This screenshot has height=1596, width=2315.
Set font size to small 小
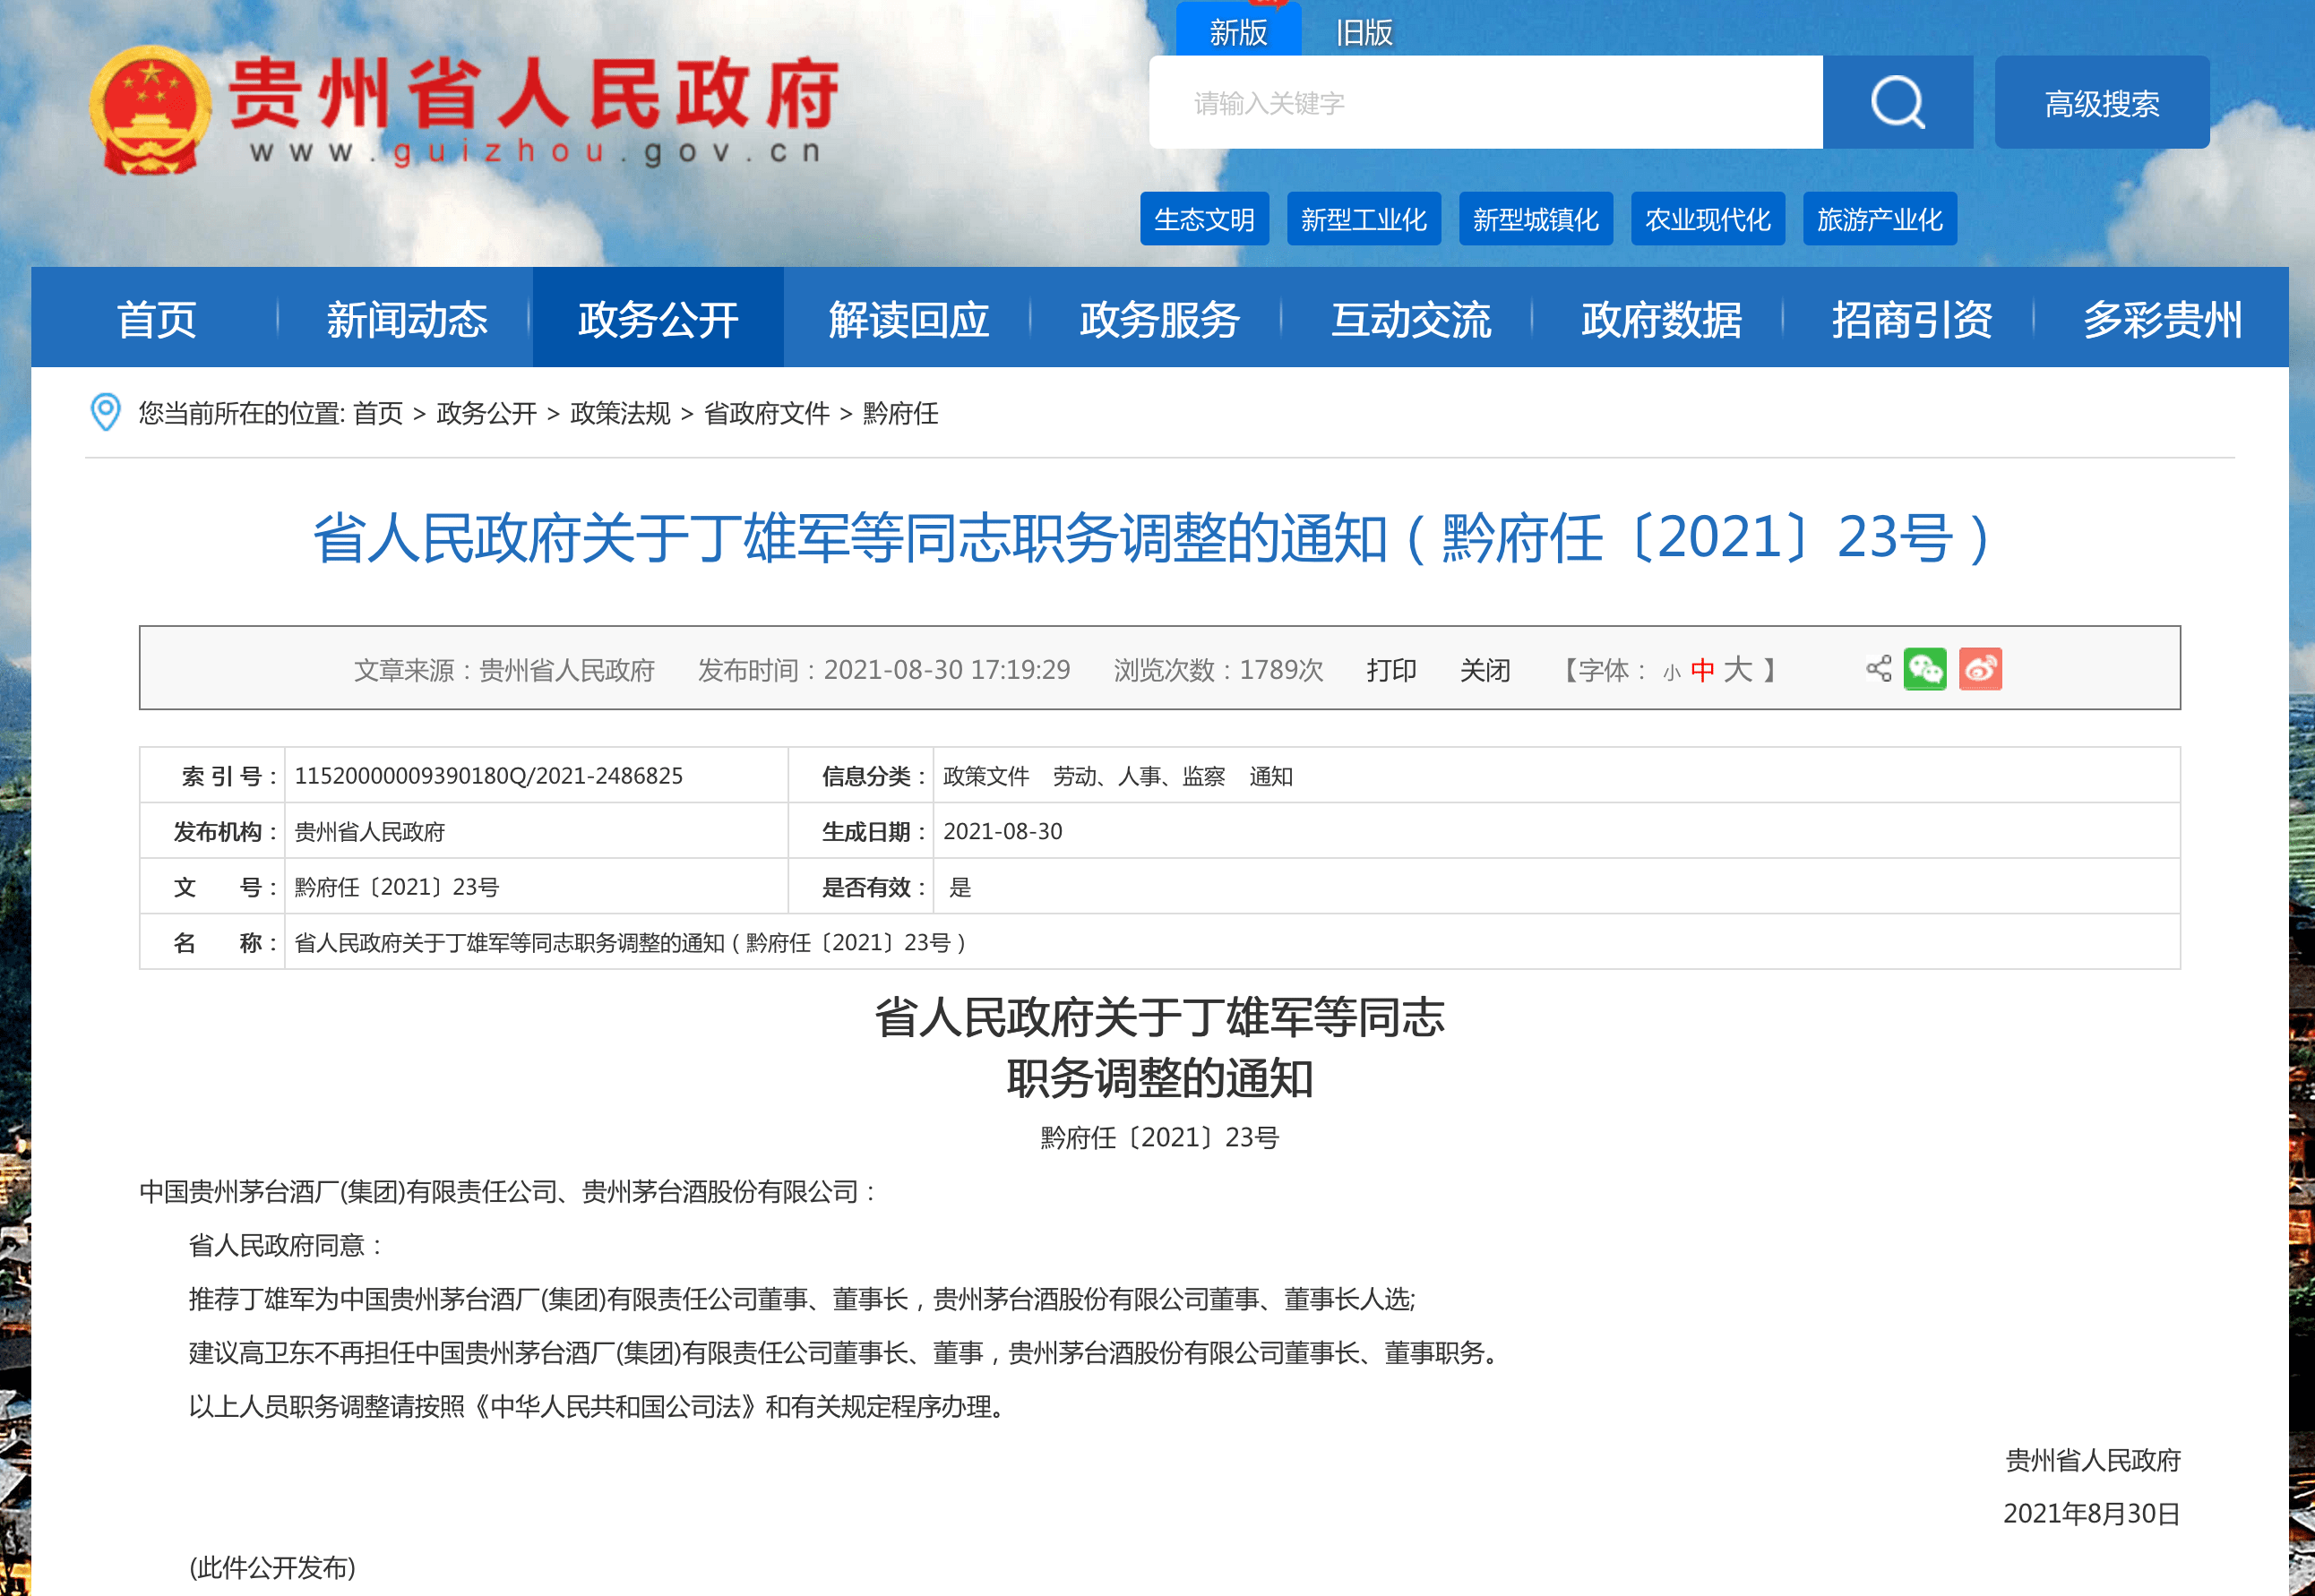pyautogui.click(x=1671, y=673)
